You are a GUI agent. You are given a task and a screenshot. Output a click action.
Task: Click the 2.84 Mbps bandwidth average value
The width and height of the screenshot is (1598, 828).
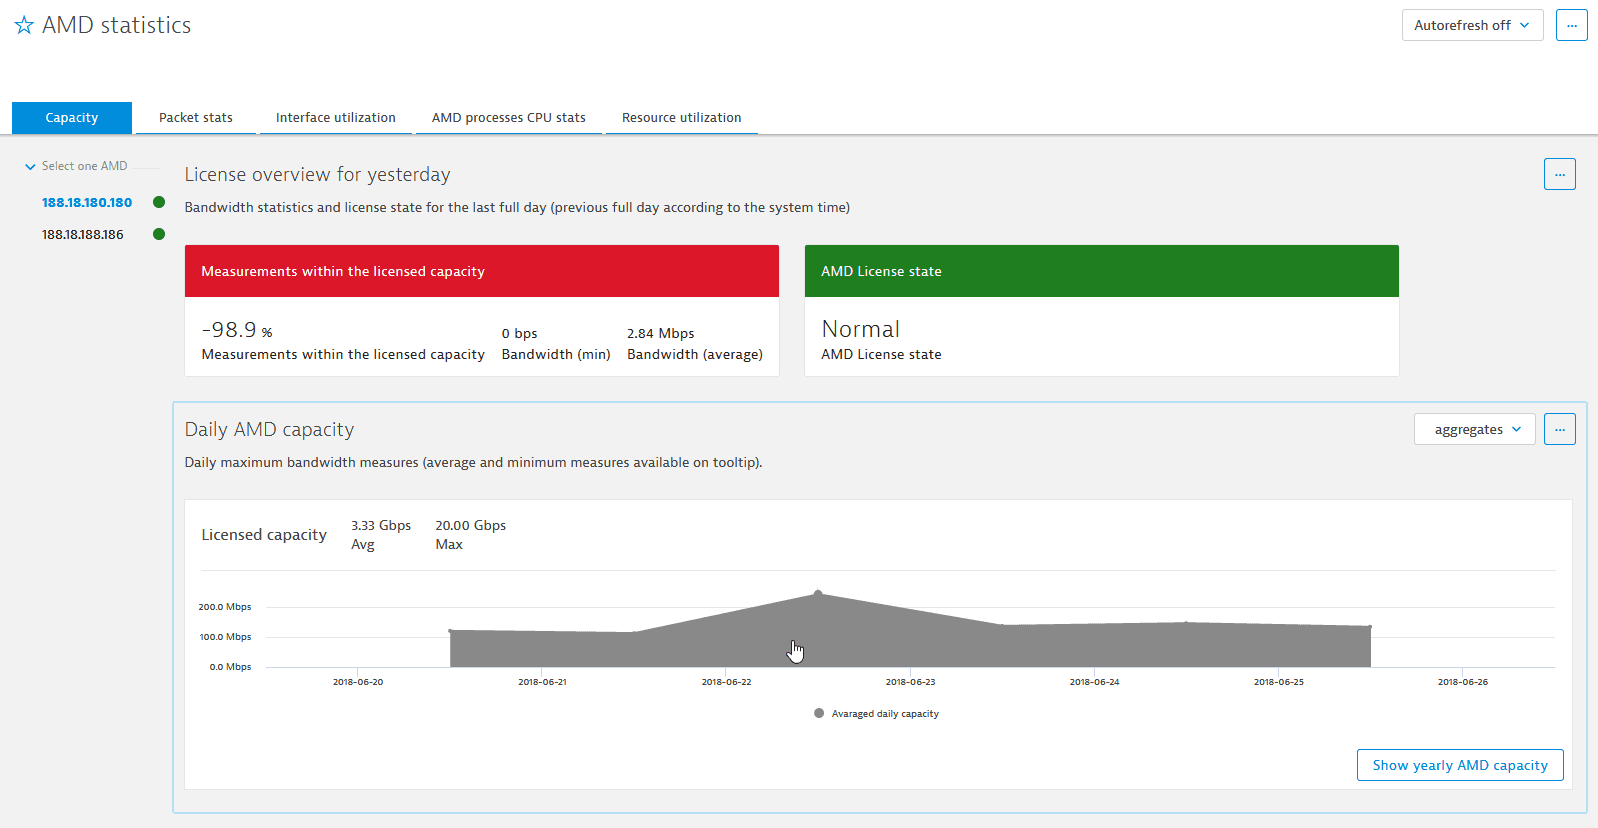(x=660, y=333)
